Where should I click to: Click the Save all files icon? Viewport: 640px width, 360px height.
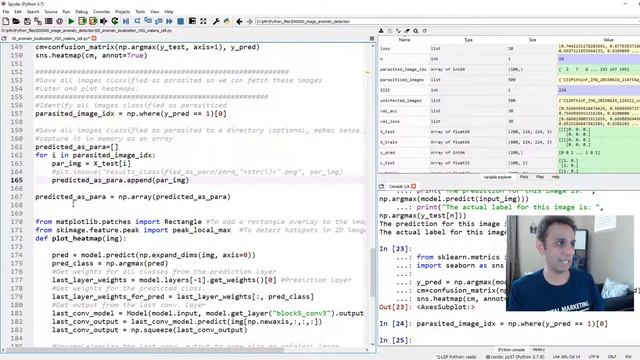point(38,21)
